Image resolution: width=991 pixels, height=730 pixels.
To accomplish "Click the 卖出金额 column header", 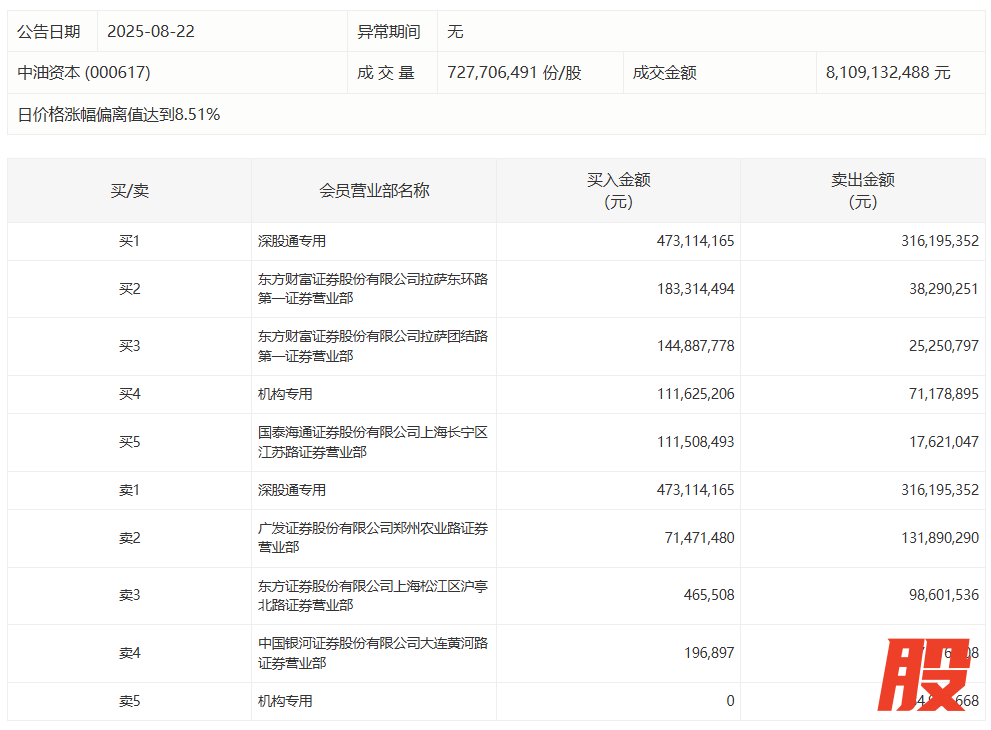I will pyautogui.click(x=862, y=190).
